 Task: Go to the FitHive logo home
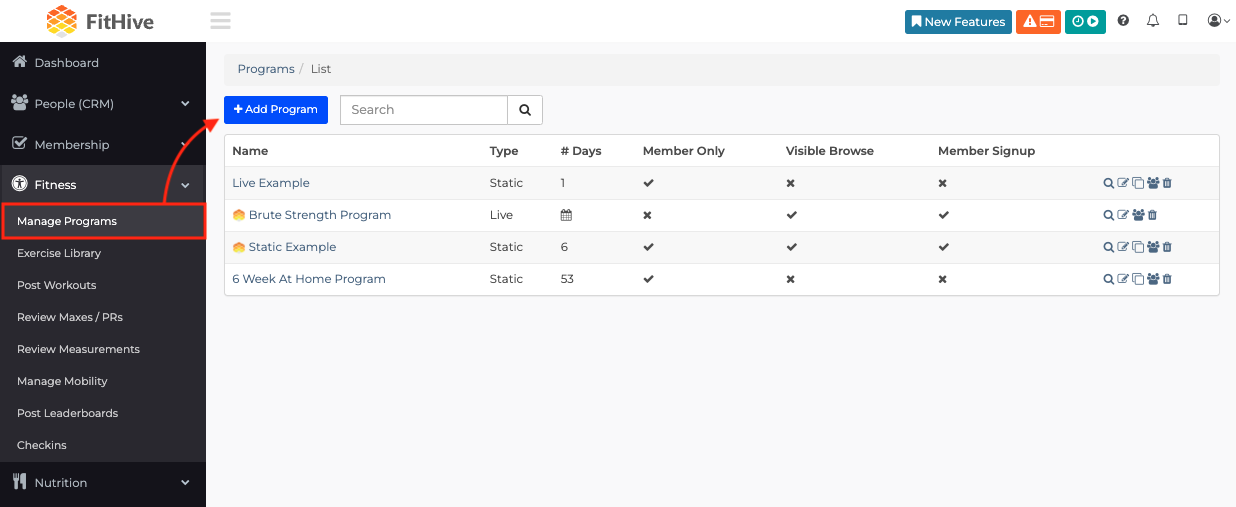[100, 20]
